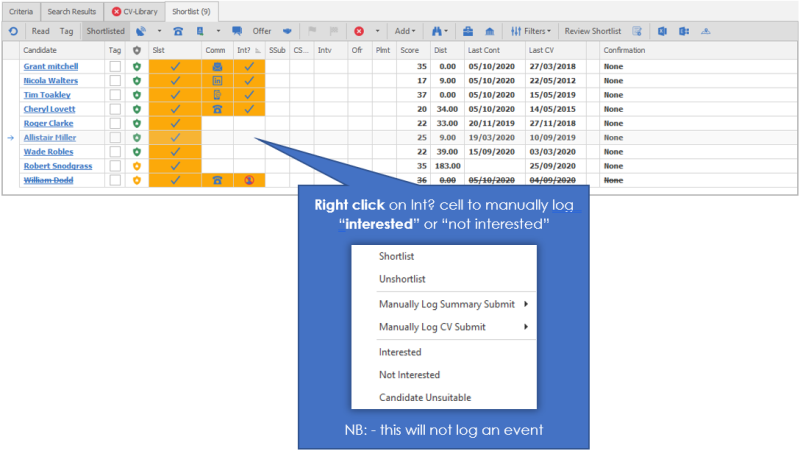Screen dimensions: 800x451
Task: Open the Add dropdown in the toolbar
Action: click(x=406, y=31)
